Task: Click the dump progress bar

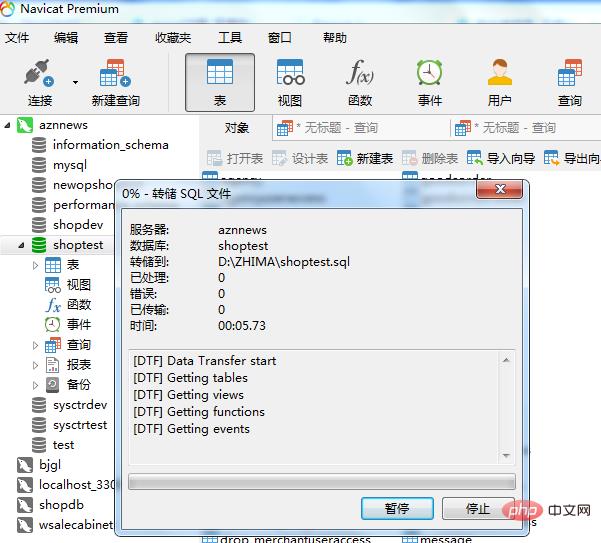Action: pyautogui.click(x=322, y=482)
